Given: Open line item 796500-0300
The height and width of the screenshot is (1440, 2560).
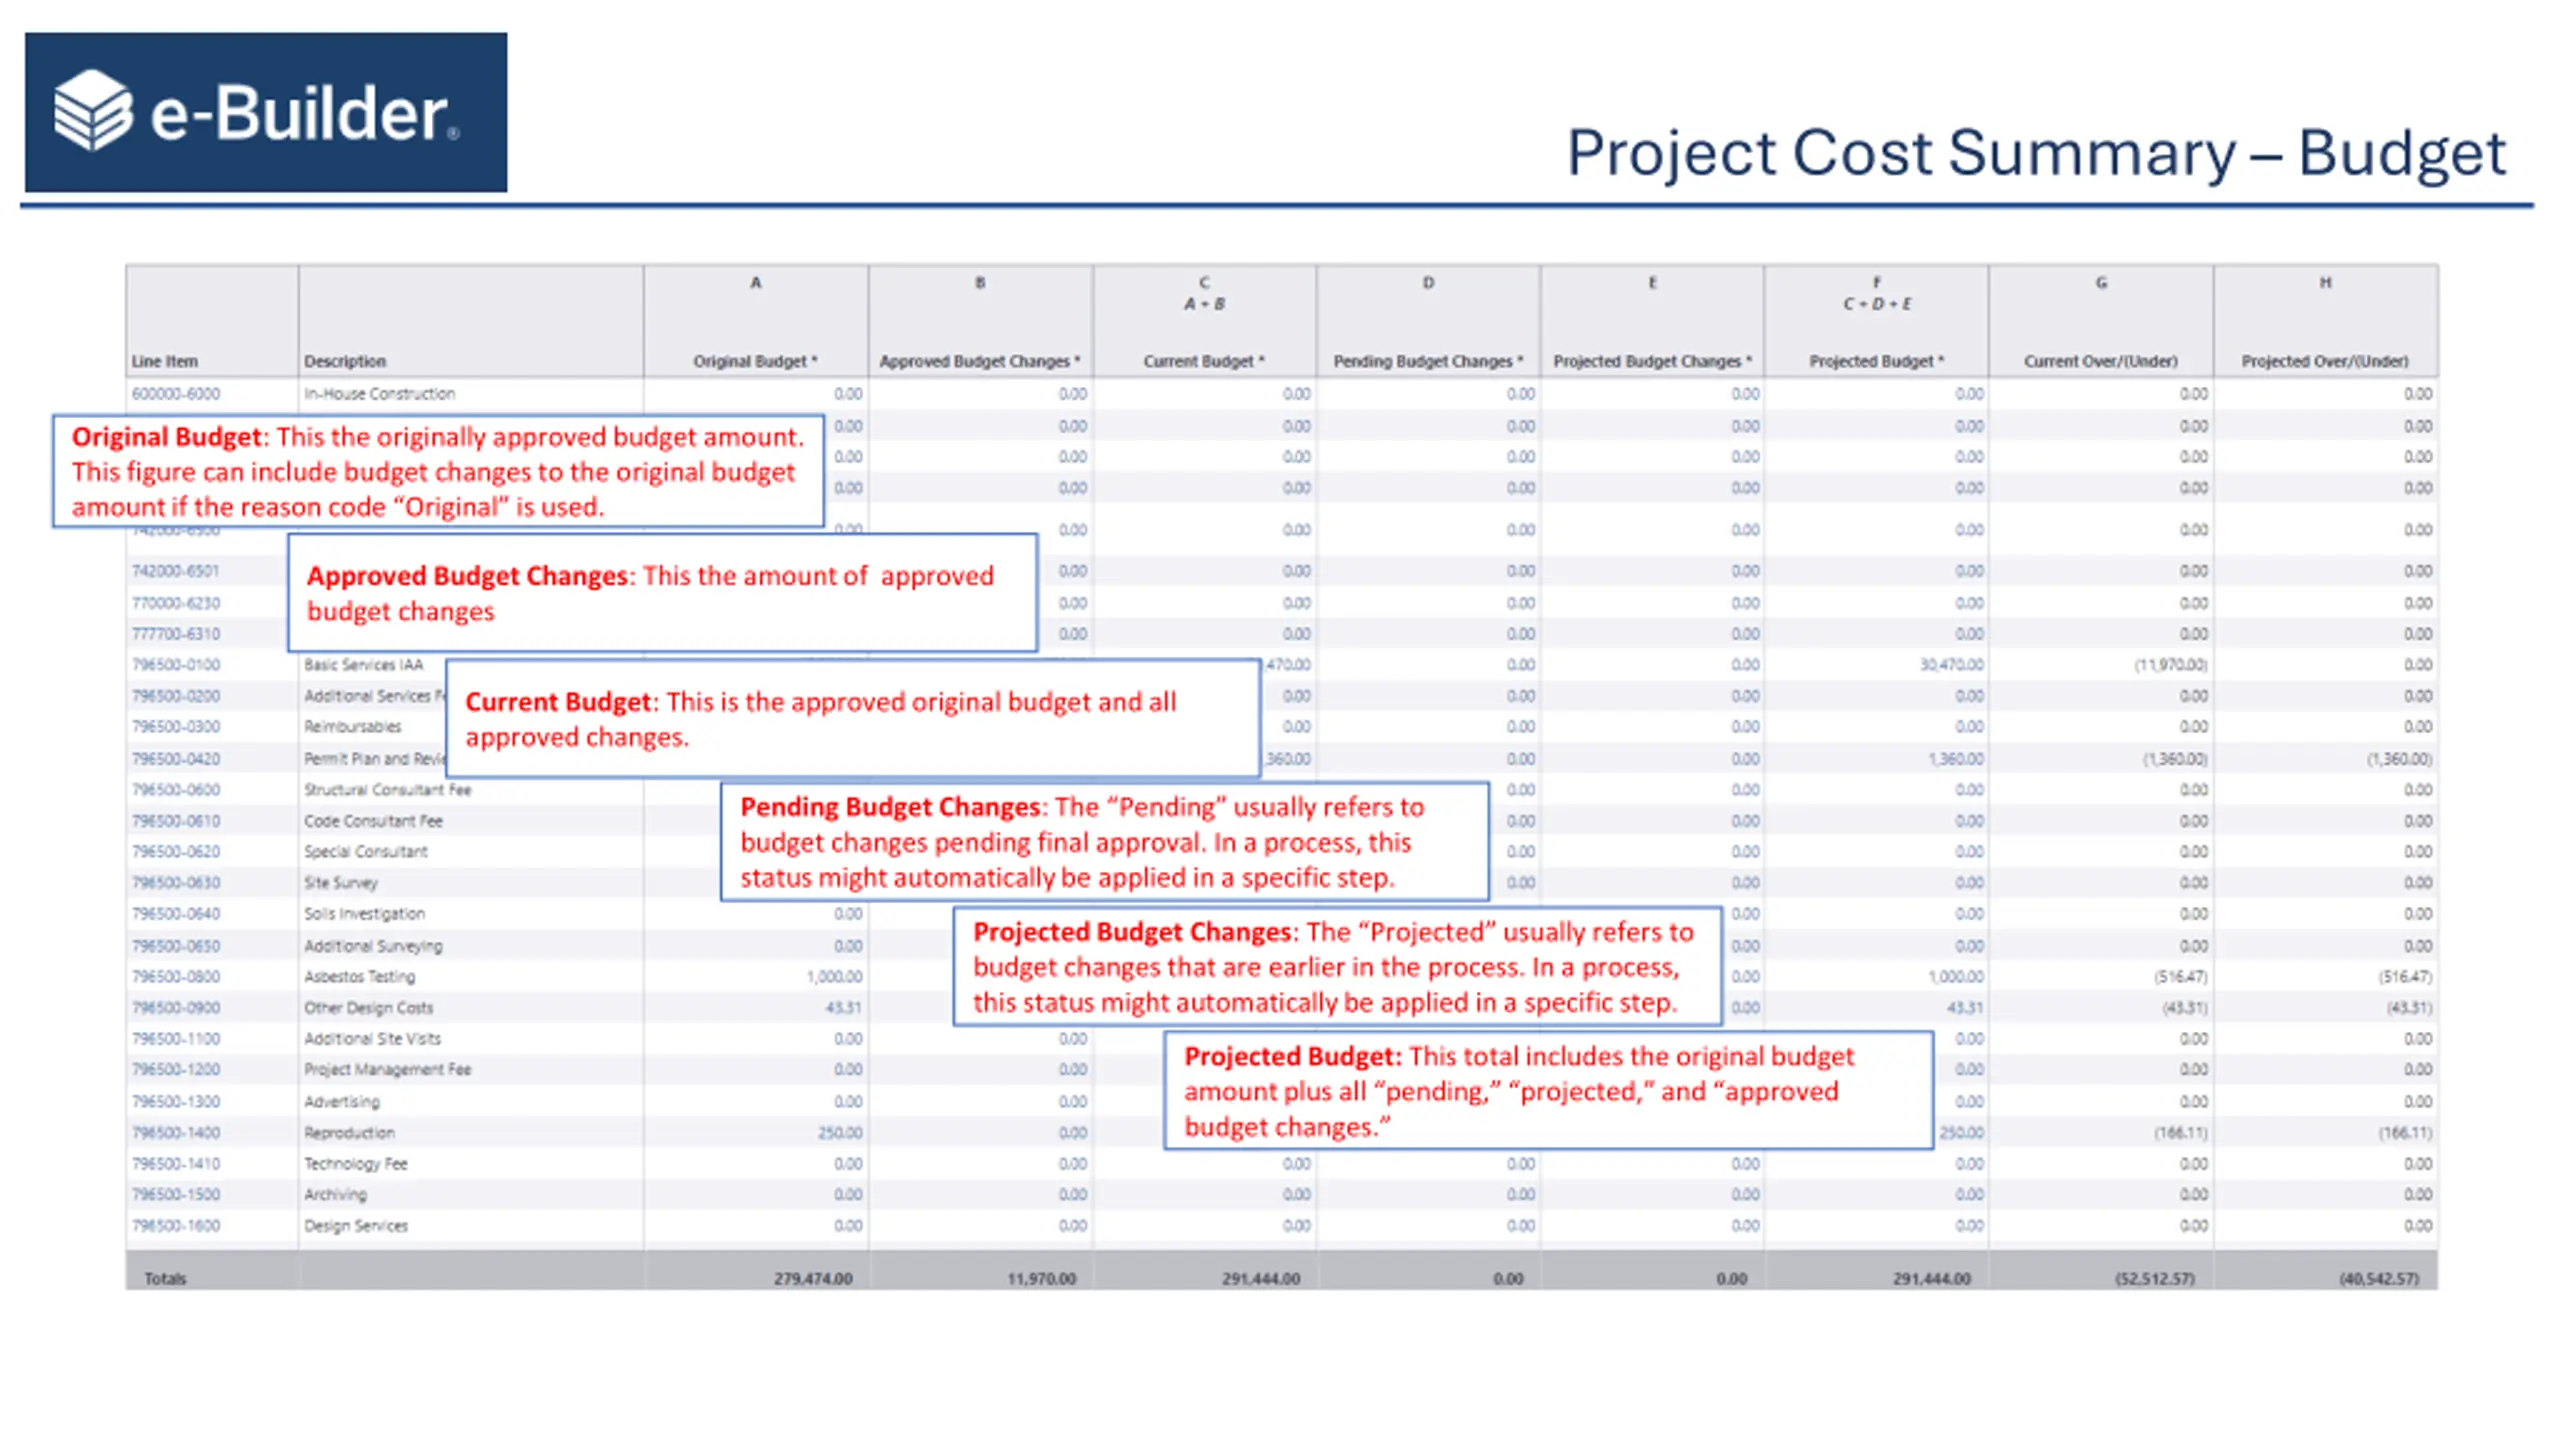Looking at the screenshot, I should [176, 727].
